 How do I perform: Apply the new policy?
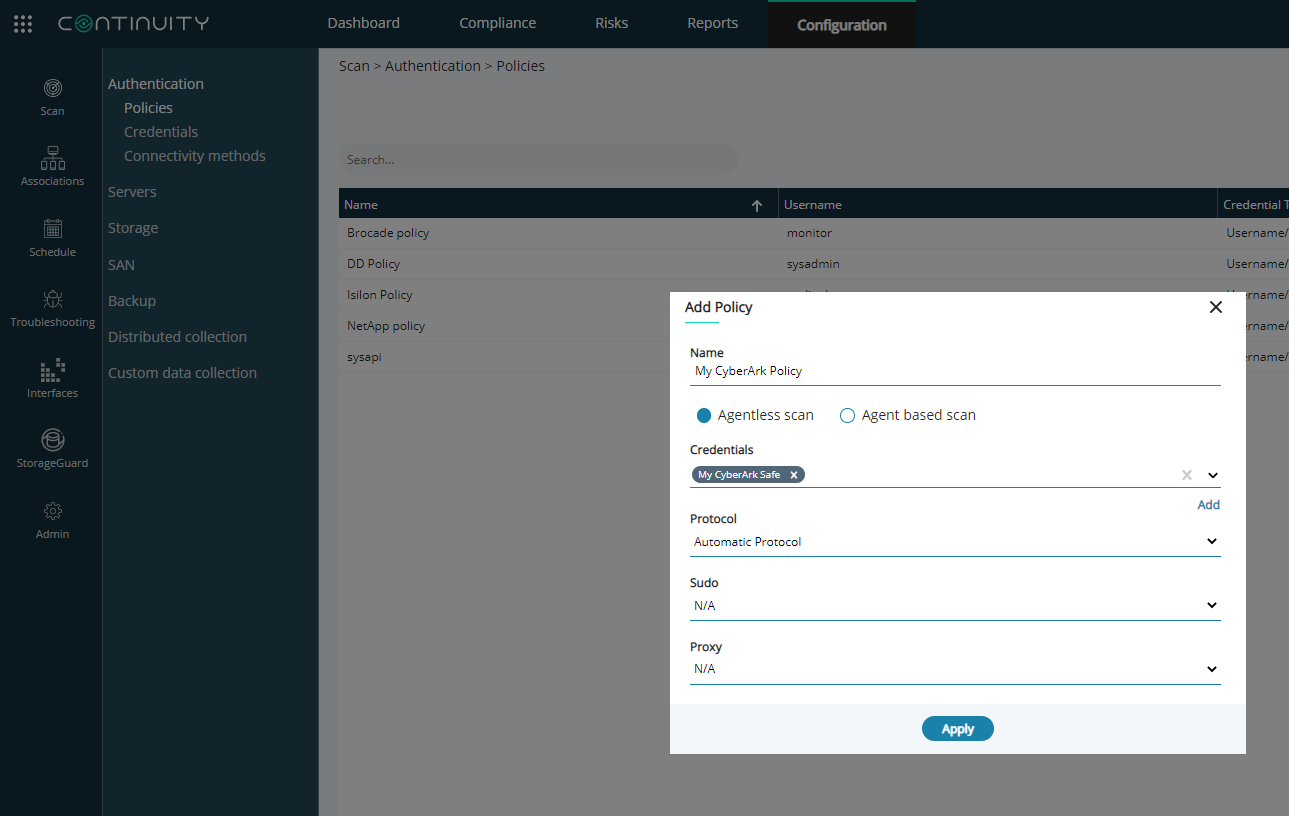(x=957, y=729)
